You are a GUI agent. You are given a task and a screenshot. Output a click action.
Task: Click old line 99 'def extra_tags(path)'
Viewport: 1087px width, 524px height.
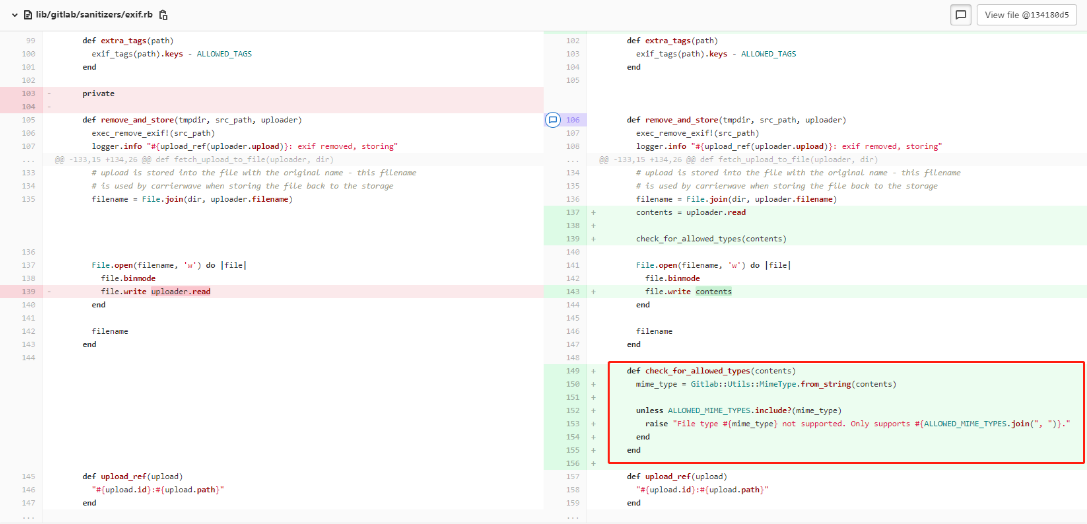pyautogui.click(x=128, y=41)
